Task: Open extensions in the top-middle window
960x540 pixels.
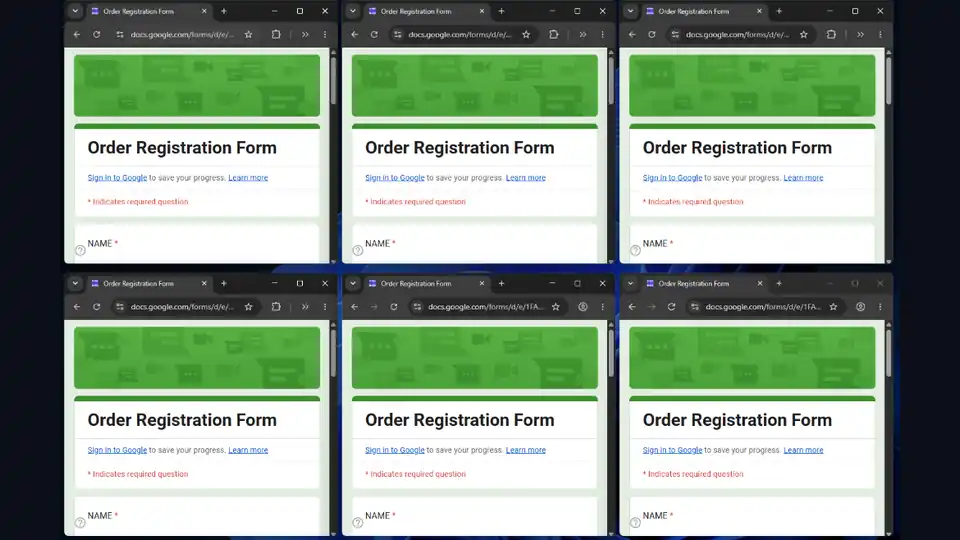Action: (x=553, y=35)
